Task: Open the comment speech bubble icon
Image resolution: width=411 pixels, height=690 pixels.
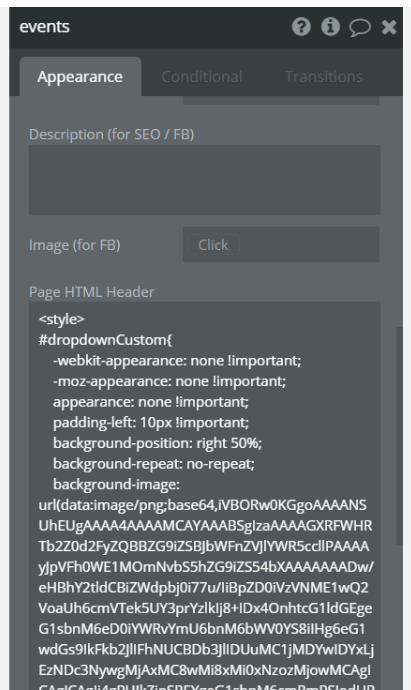Action: (360, 28)
